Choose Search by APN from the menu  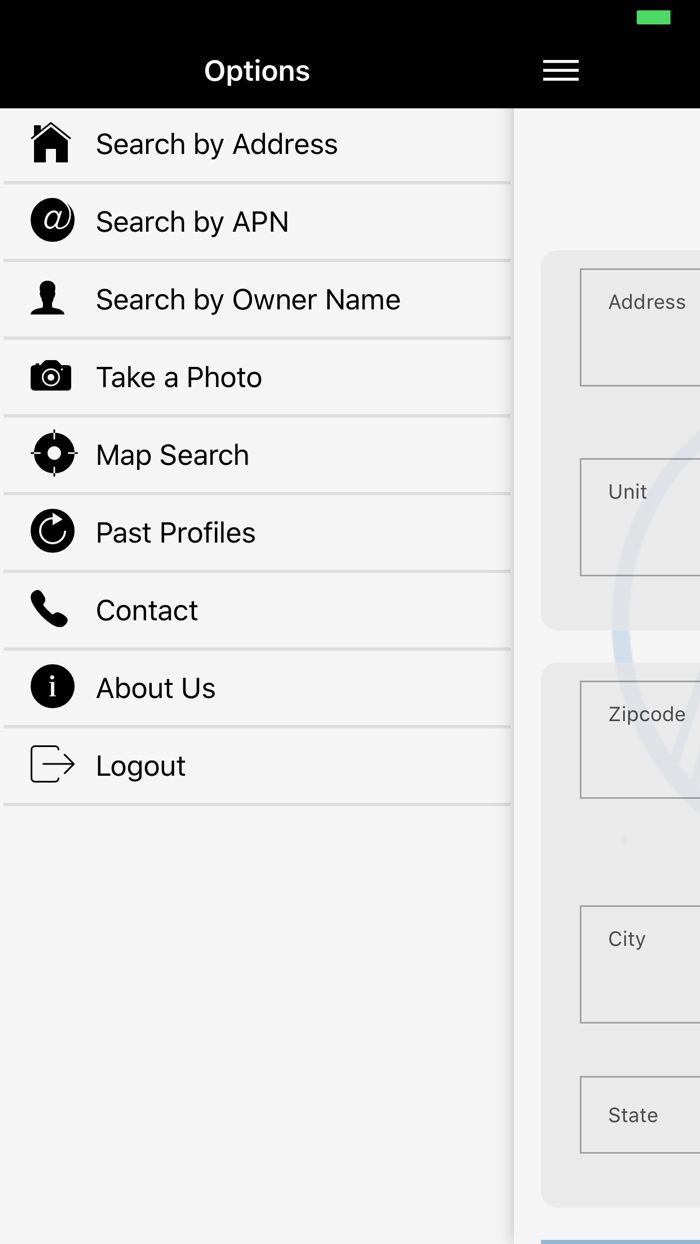pyautogui.click(x=192, y=222)
